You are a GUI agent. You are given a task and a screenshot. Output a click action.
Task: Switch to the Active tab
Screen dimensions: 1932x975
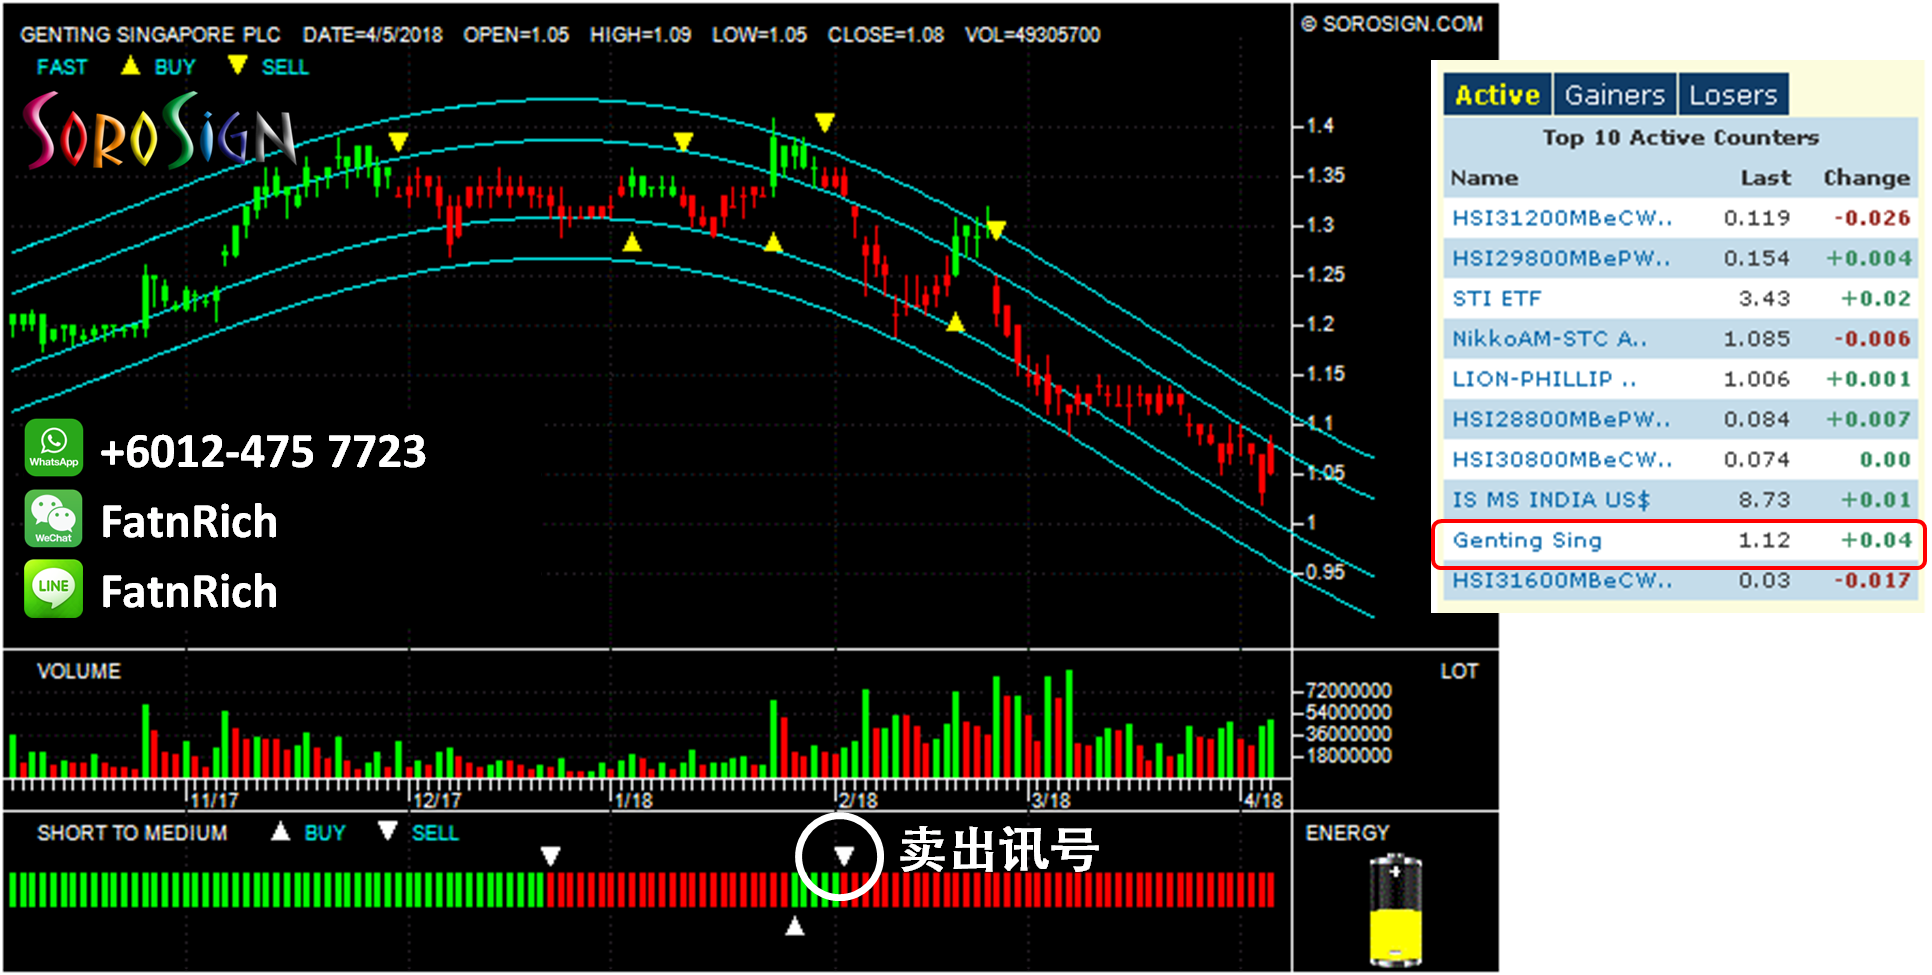pyautogui.click(x=1497, y=95)
